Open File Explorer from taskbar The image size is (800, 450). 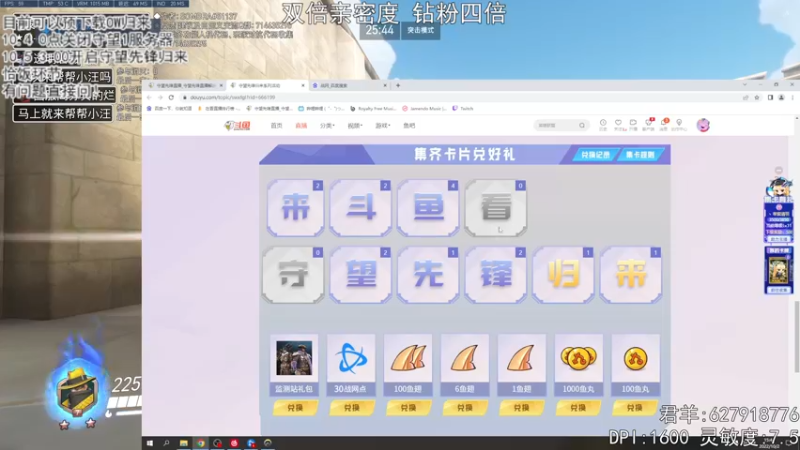tap(184, 443)
